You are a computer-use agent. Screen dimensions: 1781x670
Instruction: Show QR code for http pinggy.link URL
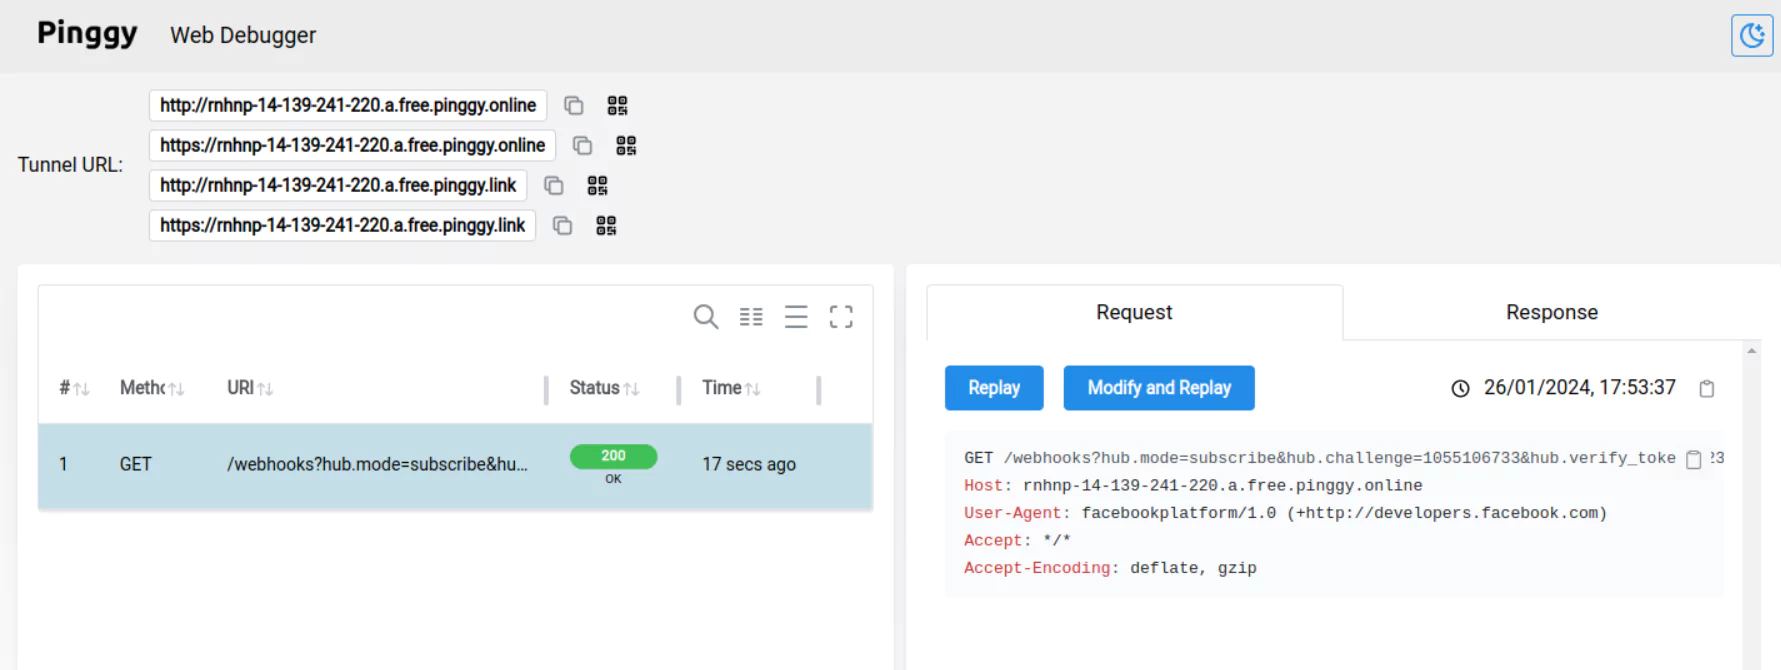click(x=597, y=185)
